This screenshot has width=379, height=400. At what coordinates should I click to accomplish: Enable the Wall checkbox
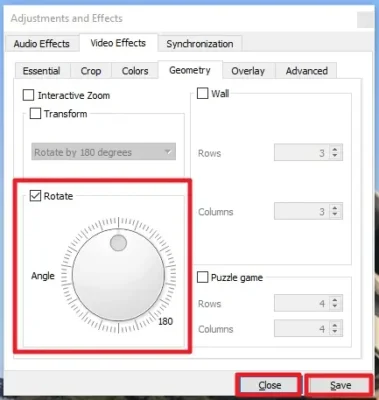coord(202,93)
